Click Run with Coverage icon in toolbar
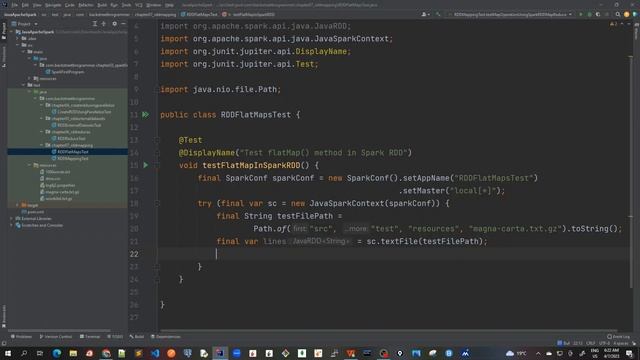 (598, 14)
